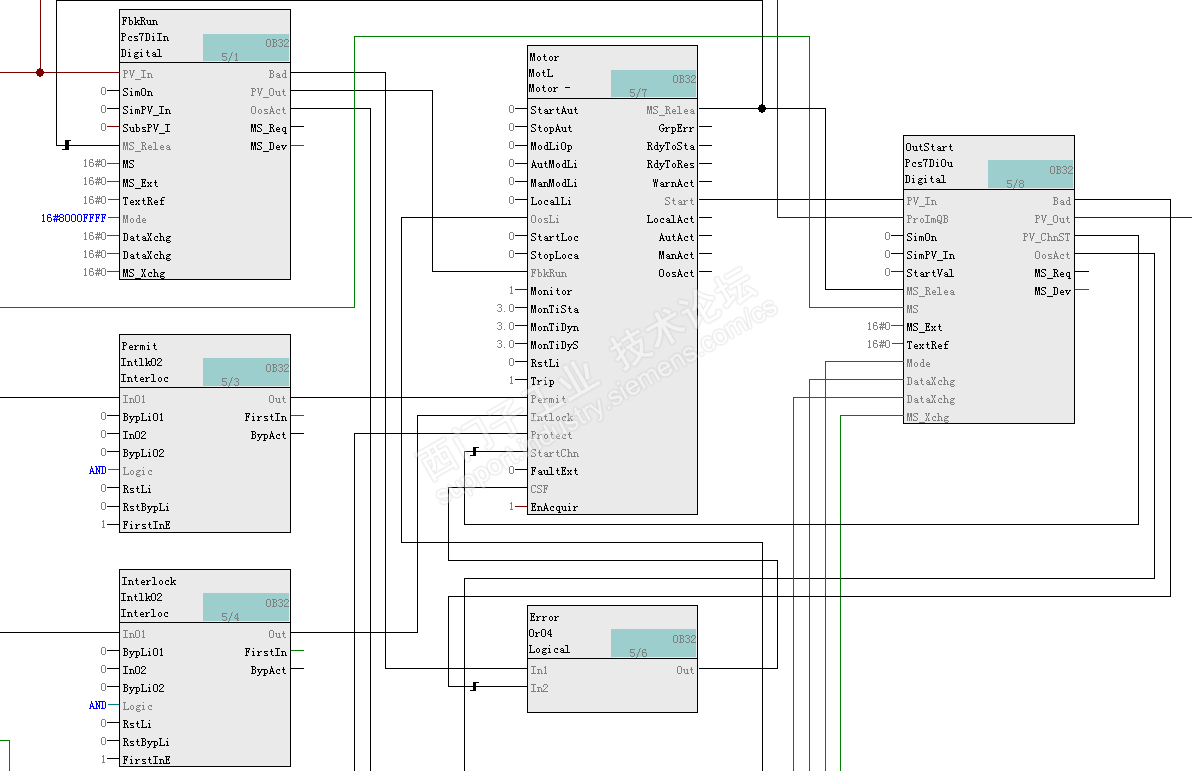Click Monitor input on Motor block

click(551, 291)
